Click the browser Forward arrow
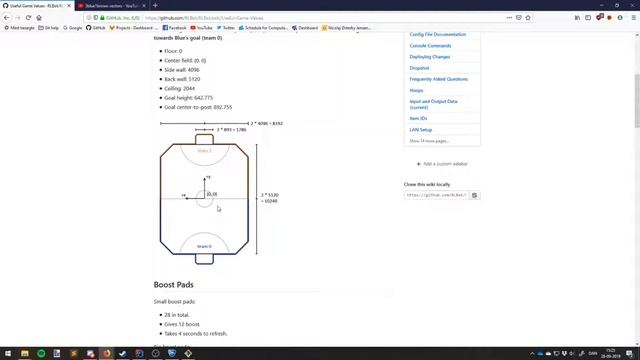Screen dimensions: 640x360 [18, 18]
